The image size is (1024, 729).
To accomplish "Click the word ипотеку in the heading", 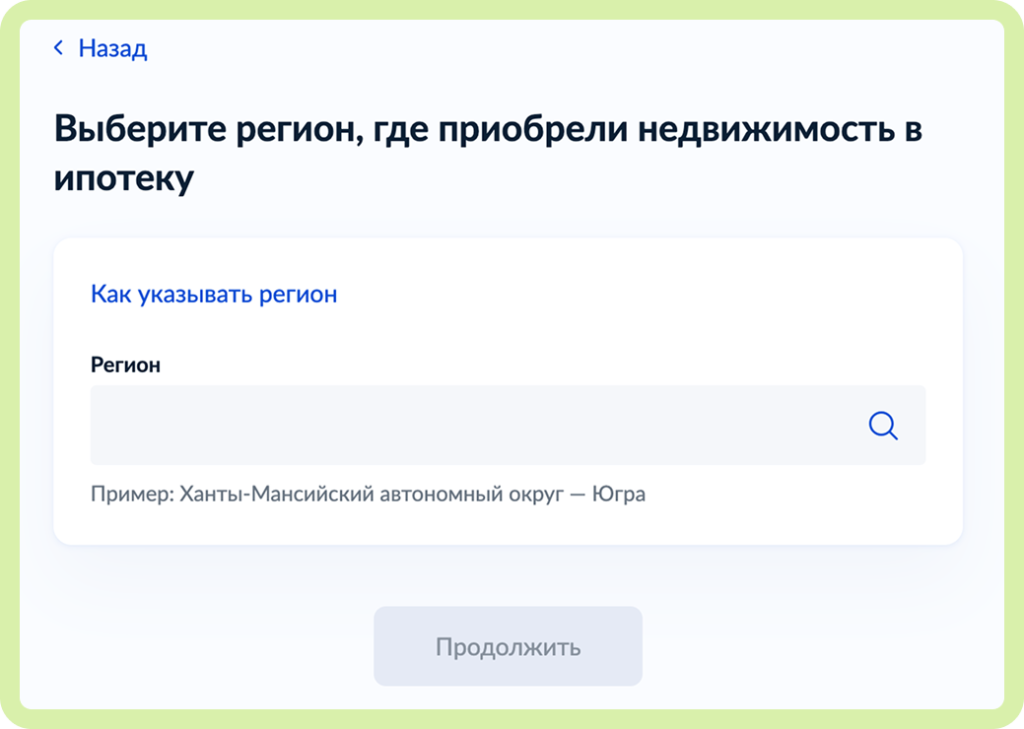I will tap(124, 178).
